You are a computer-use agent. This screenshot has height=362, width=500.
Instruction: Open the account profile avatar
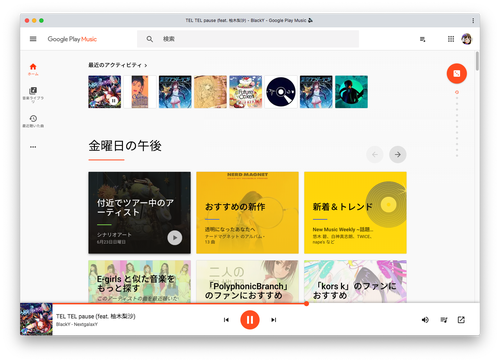[467, 39]
